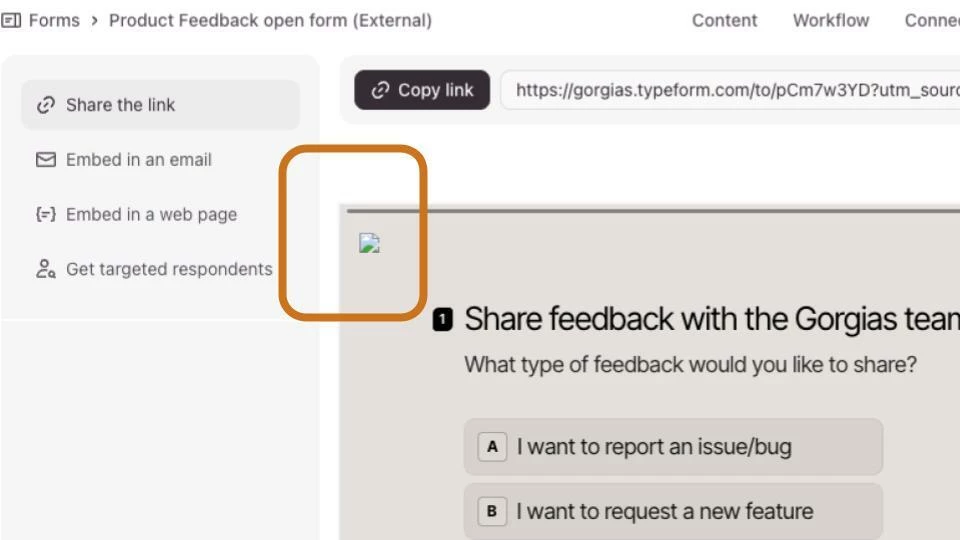
Task: Choose Embed in a web page
Action: pyautogui.click(x=151, y=214)
